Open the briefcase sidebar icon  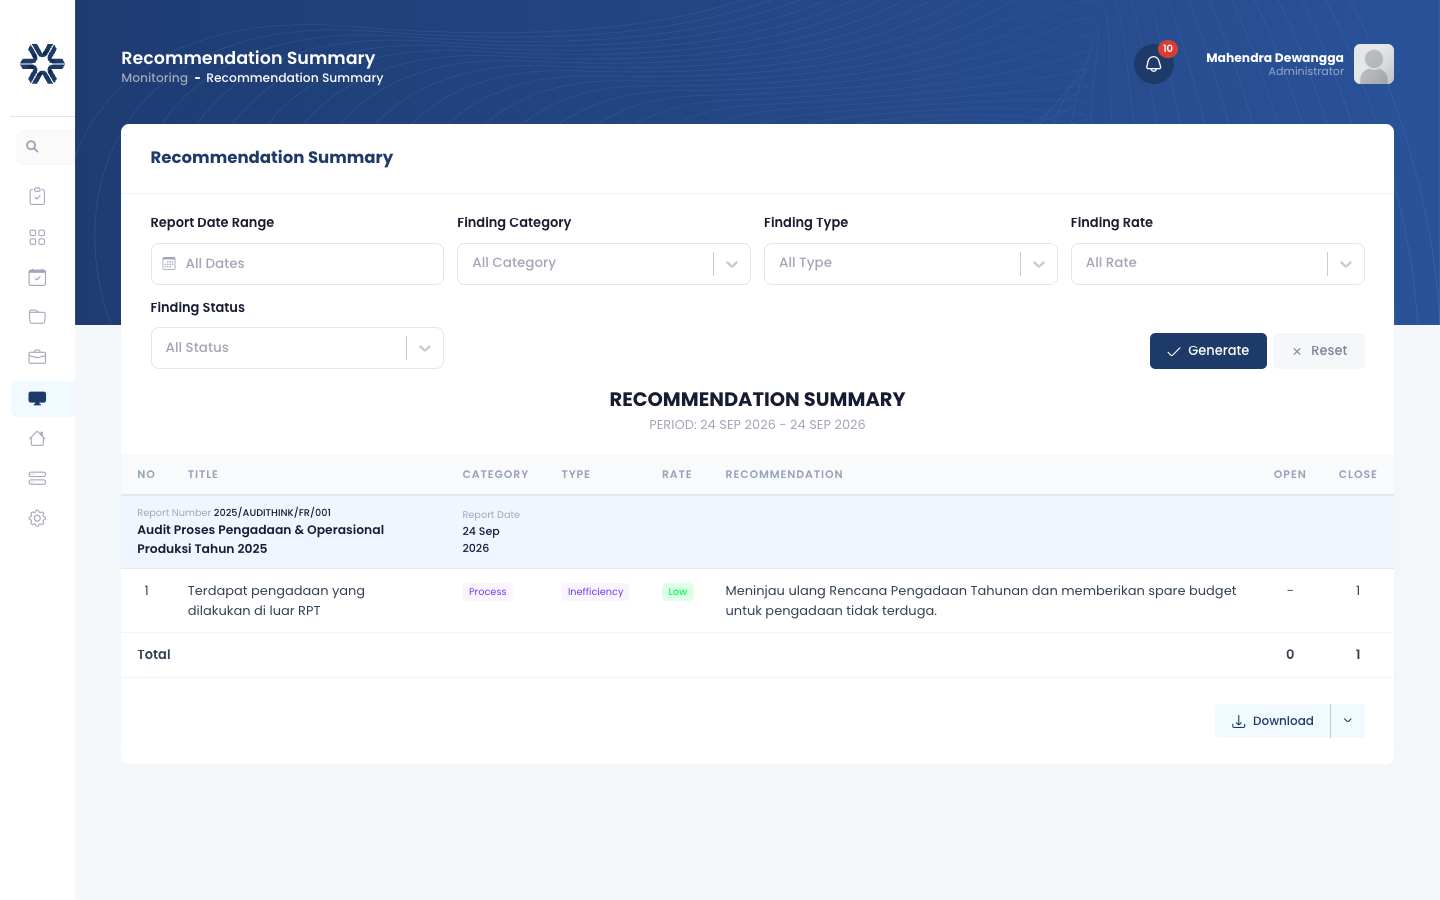point(37,357)
